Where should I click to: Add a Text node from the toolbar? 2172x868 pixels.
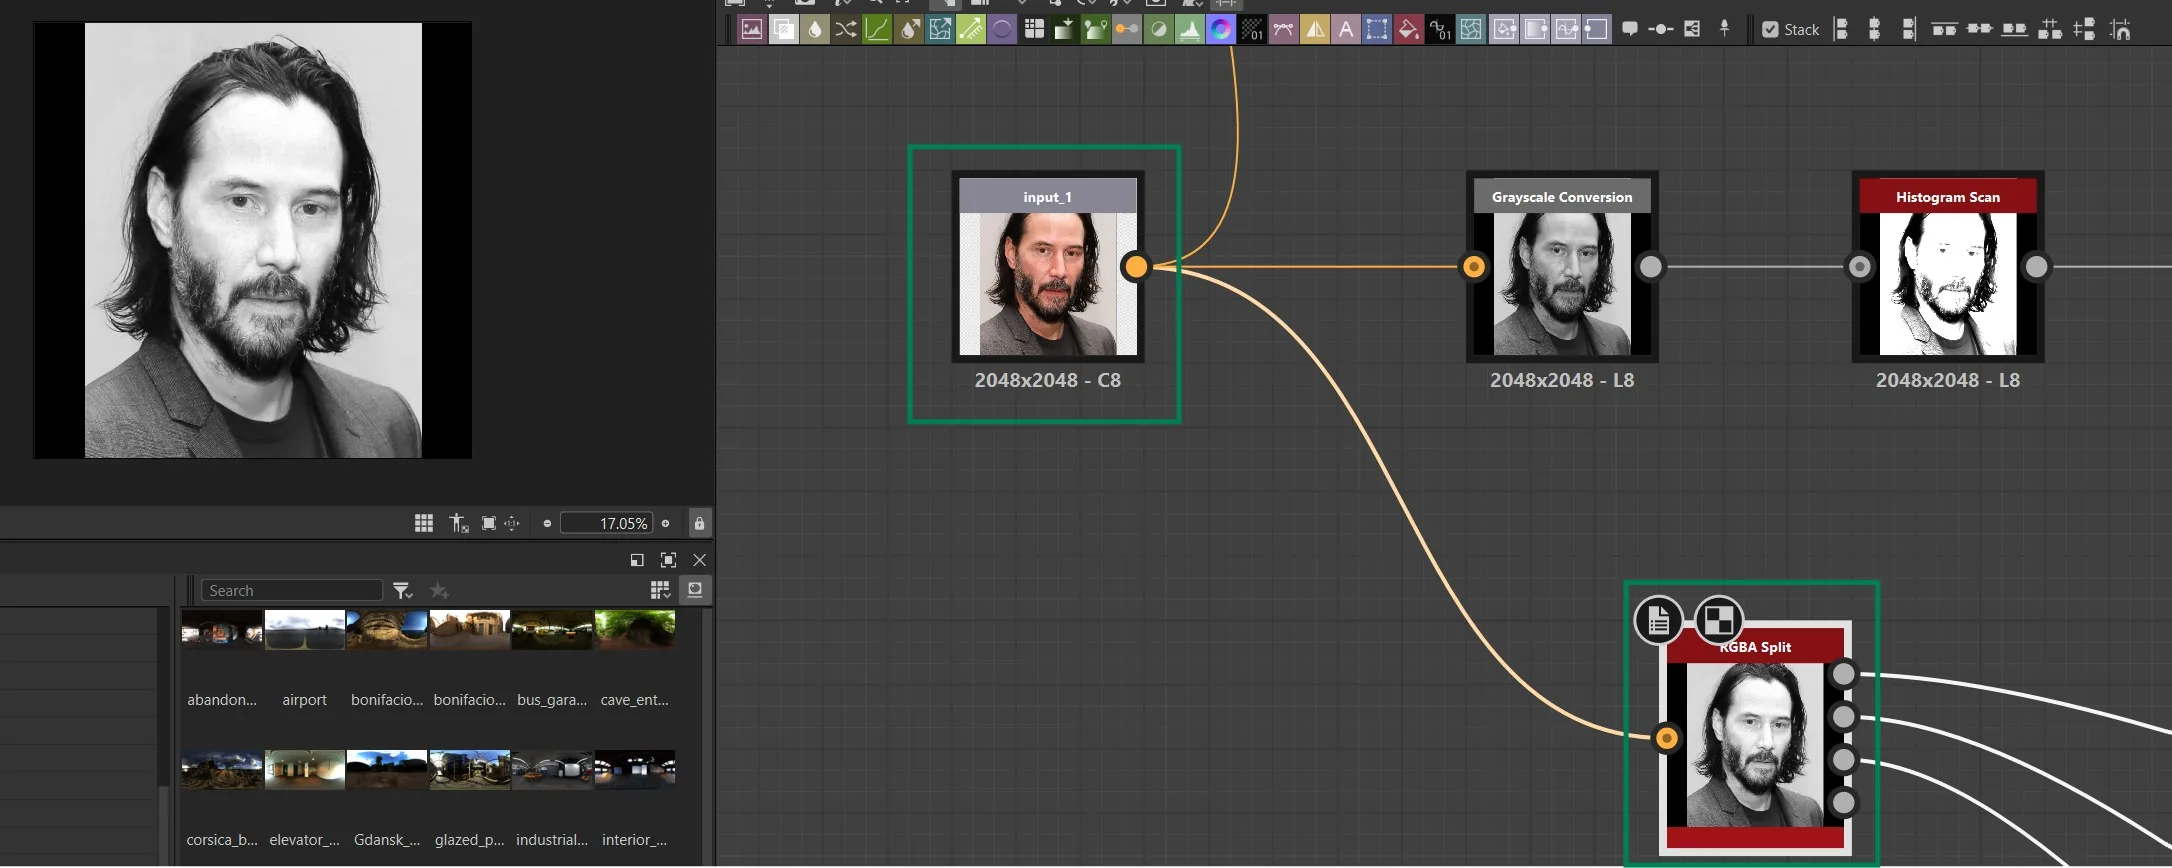[x=1346, y=29]
